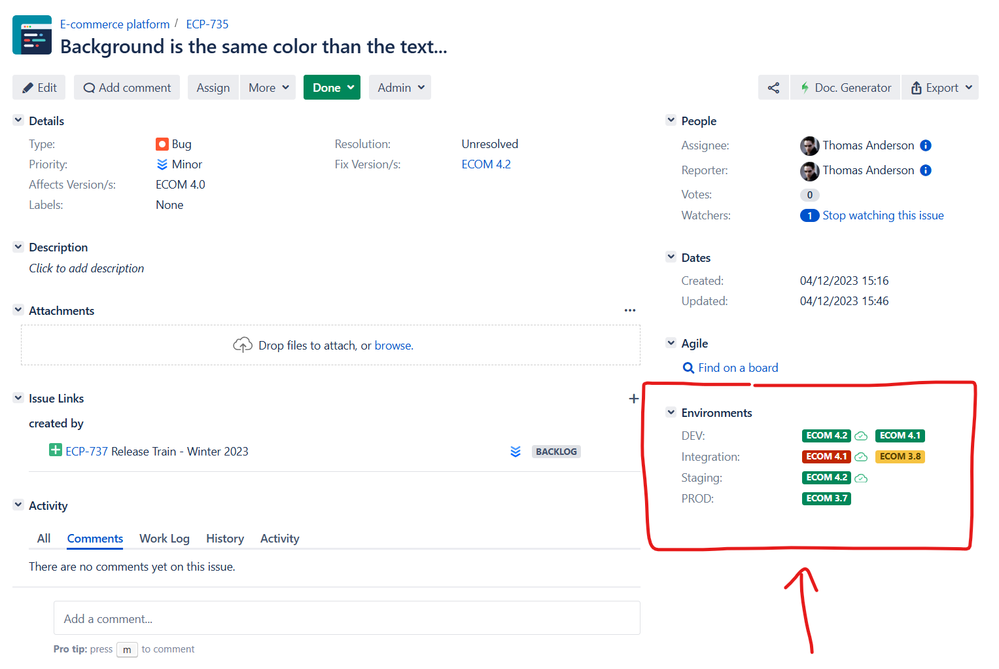
Task: Click yellow ECOM 3.8 badge
Action: point(900,457)
